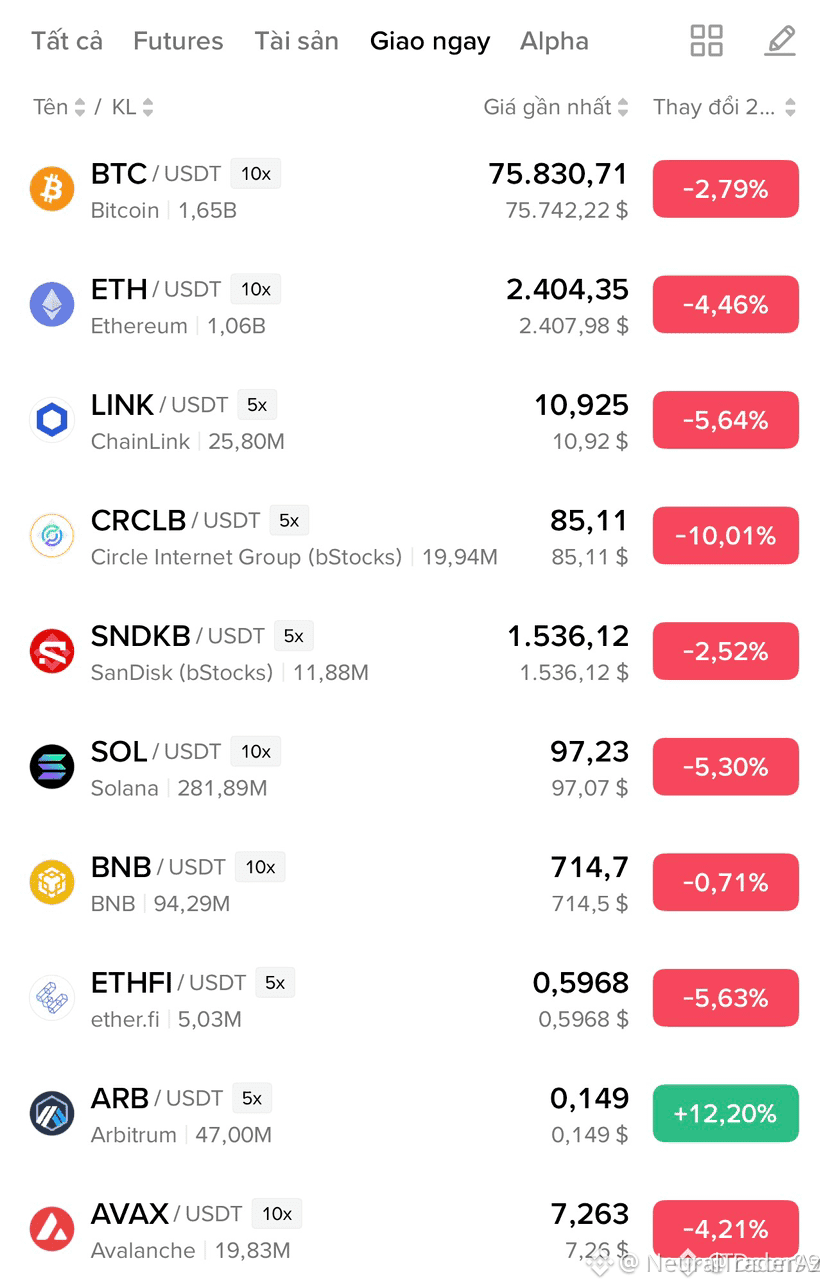Open the SNDKB/USDT SanDisk row
The image size is (828, 1288).
pos(414,651)
